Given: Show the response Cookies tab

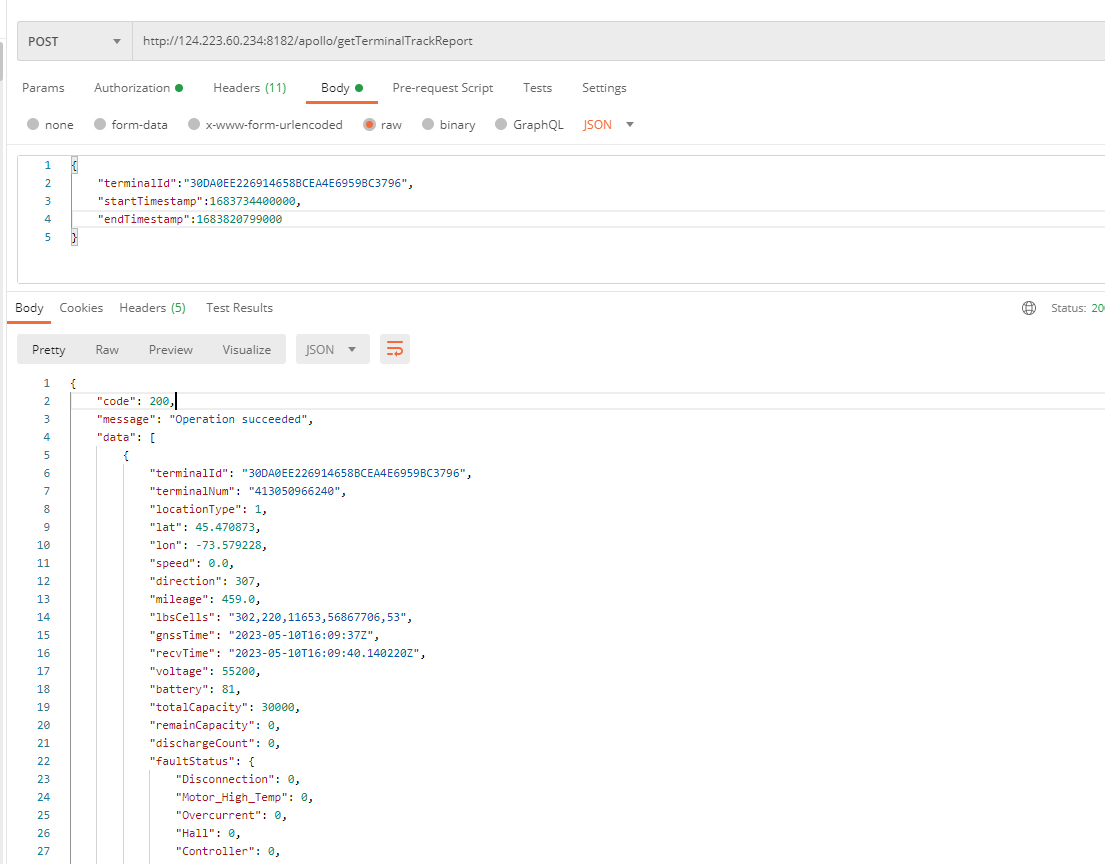Looking at the screenshot, I should point(81,308).
